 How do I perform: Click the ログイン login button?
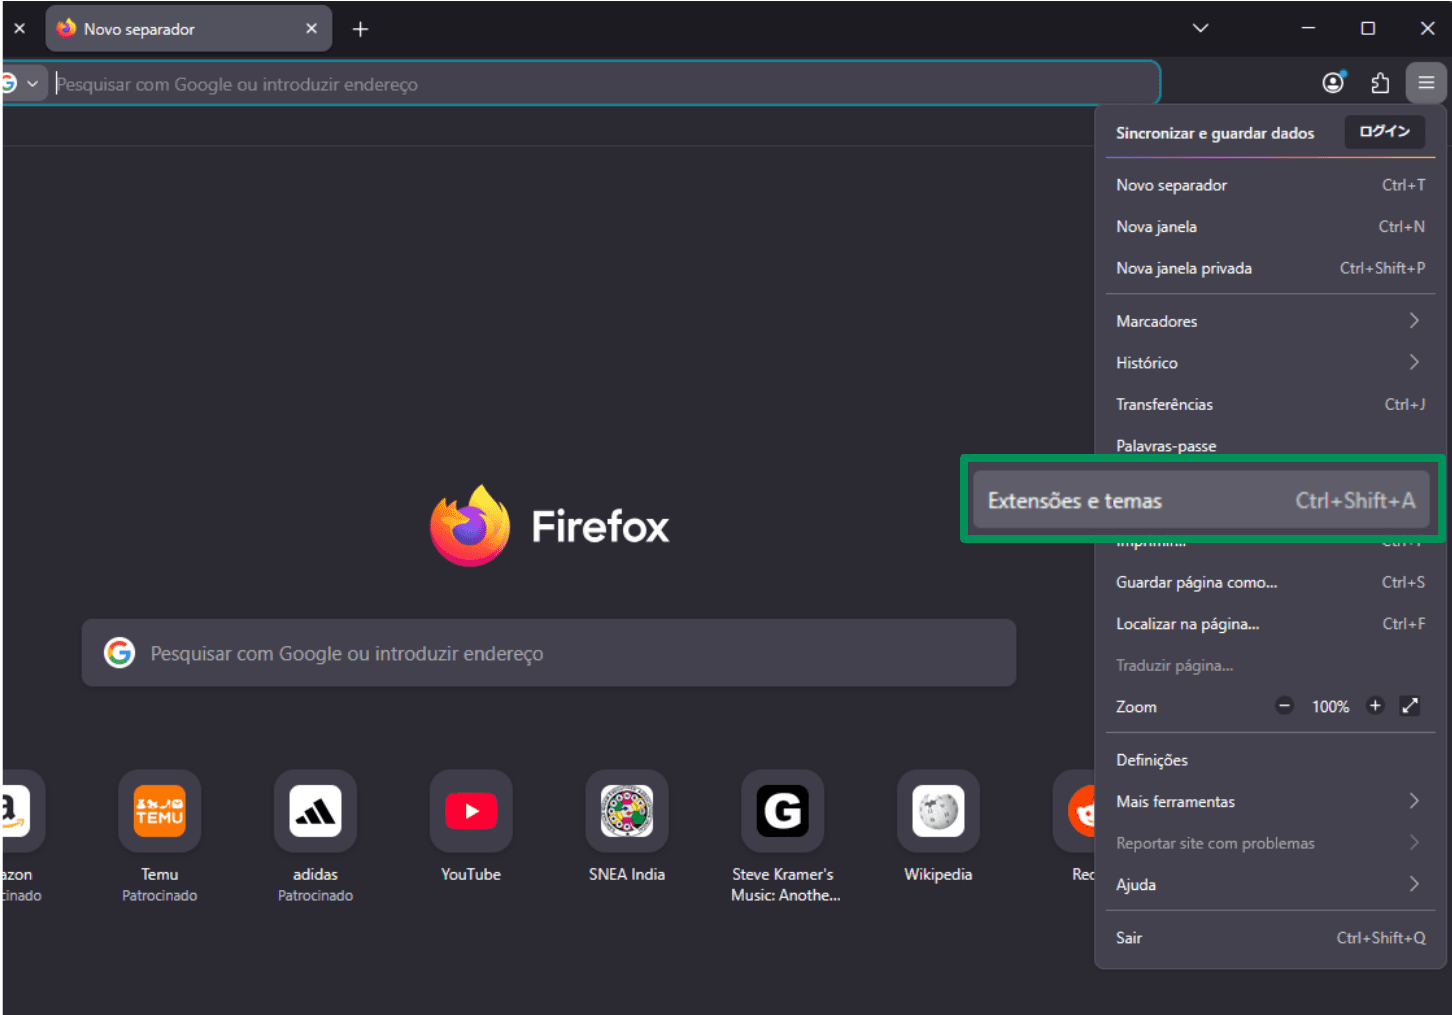click(1384, 131)
